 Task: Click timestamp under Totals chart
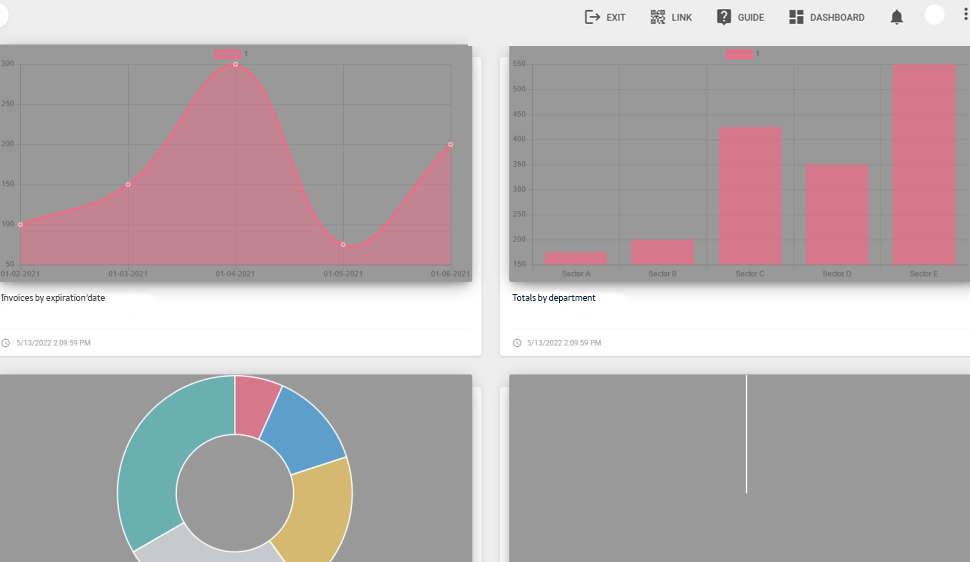click(564, 343)
